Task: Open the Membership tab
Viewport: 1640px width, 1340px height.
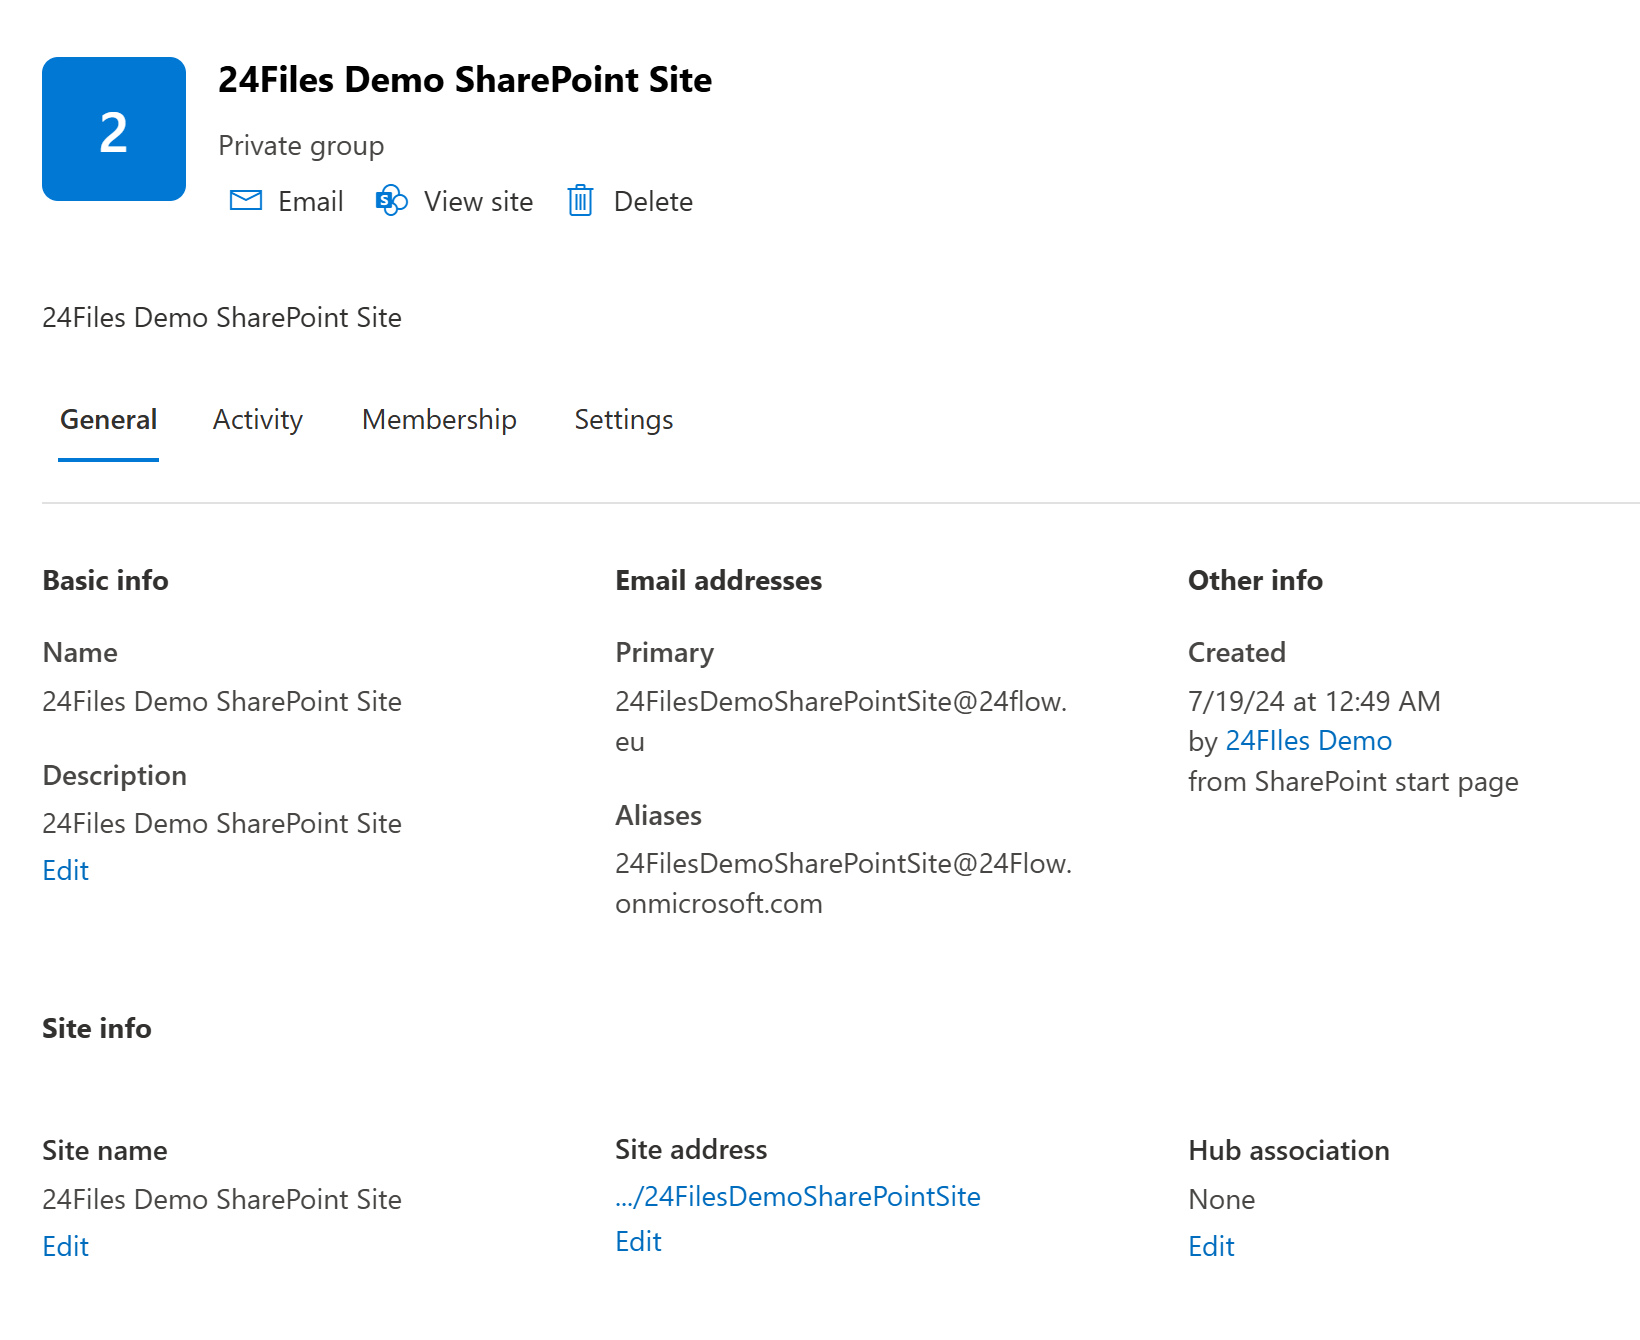Action: coord(439,420)
